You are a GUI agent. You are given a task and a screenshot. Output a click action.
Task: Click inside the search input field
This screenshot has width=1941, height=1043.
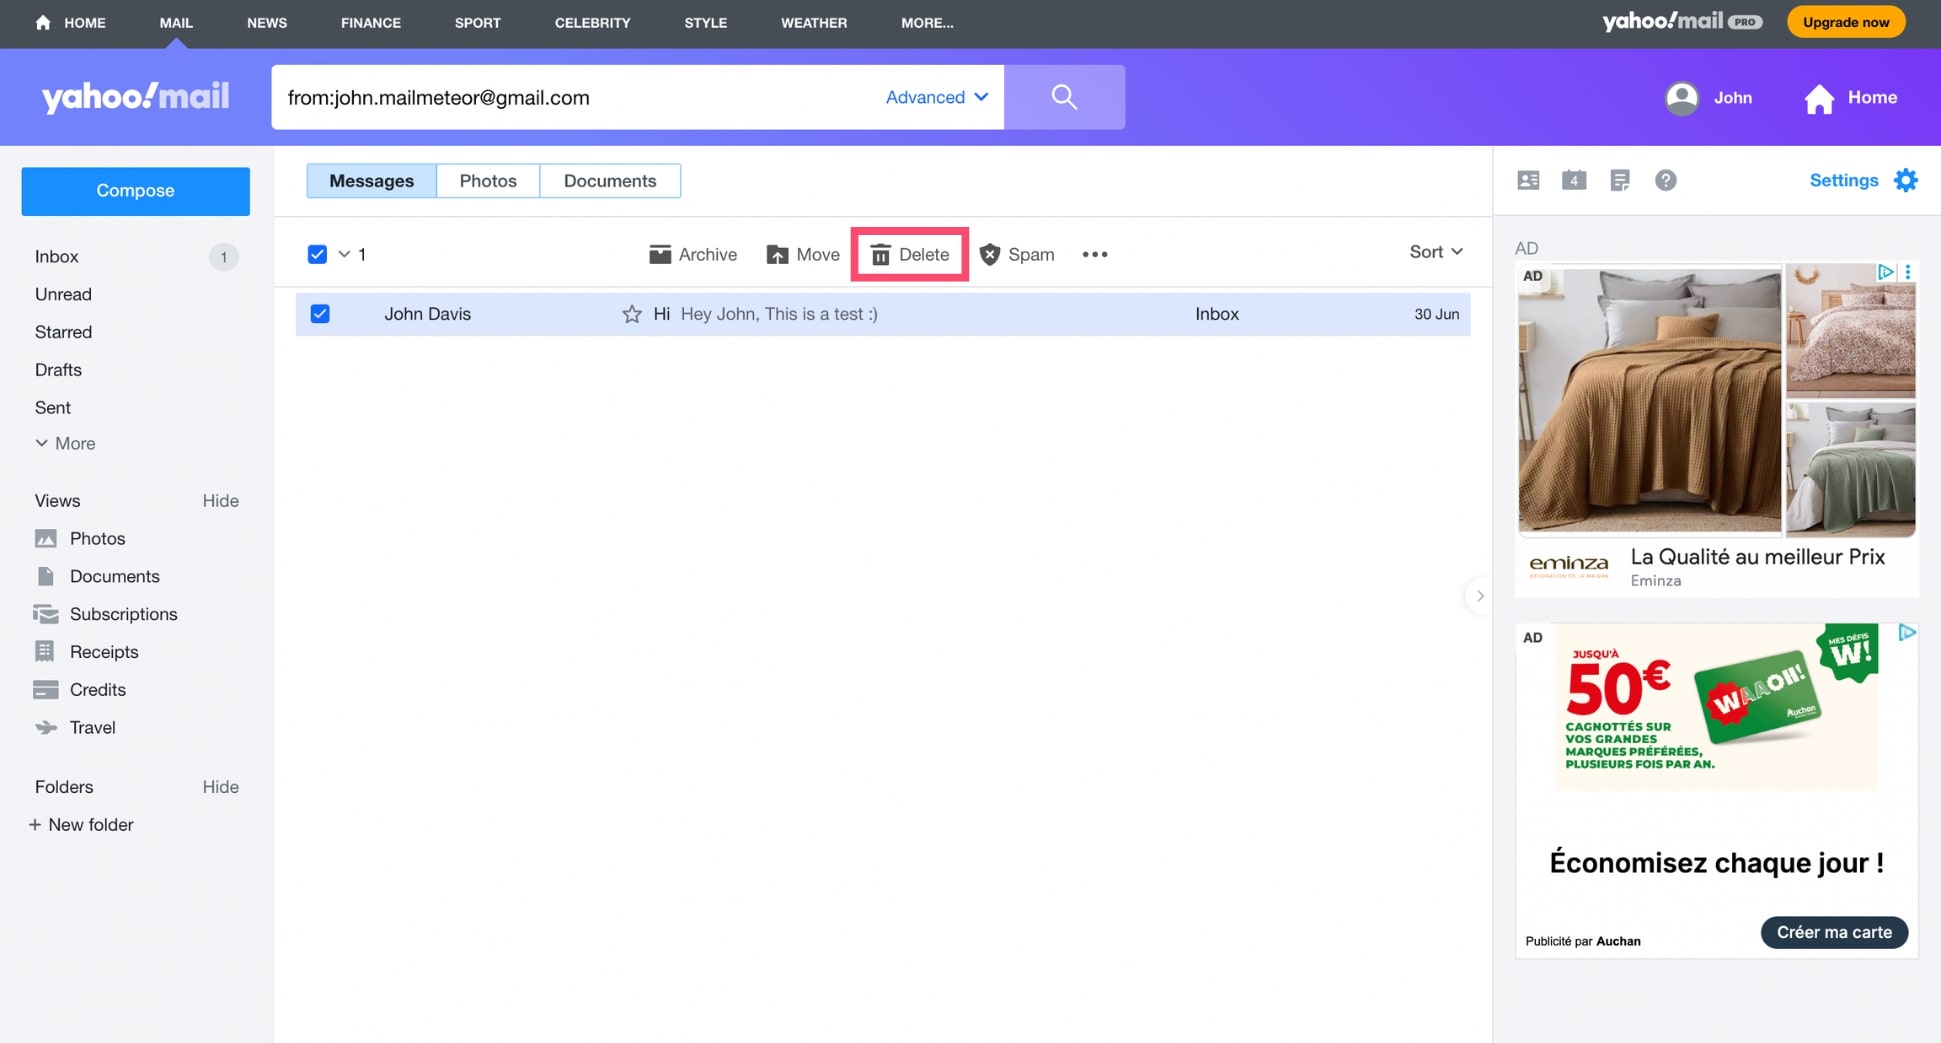point(570,97)
